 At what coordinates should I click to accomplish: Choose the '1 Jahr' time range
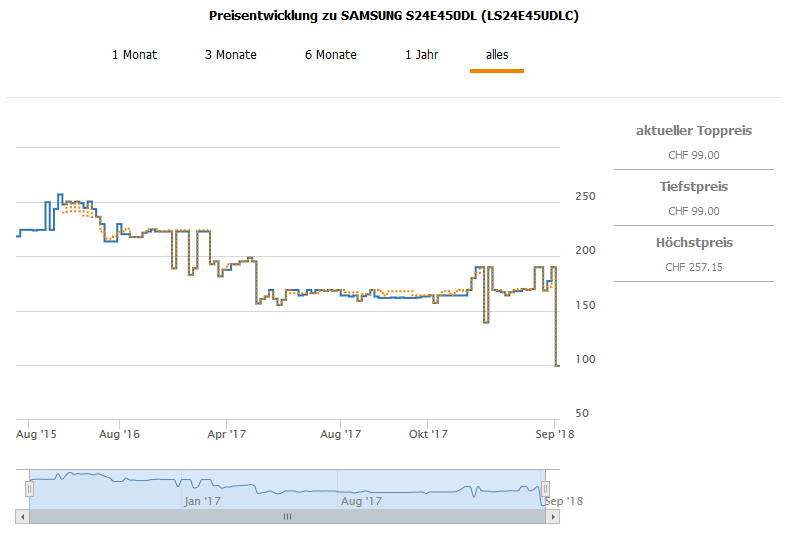pos(421,55)
